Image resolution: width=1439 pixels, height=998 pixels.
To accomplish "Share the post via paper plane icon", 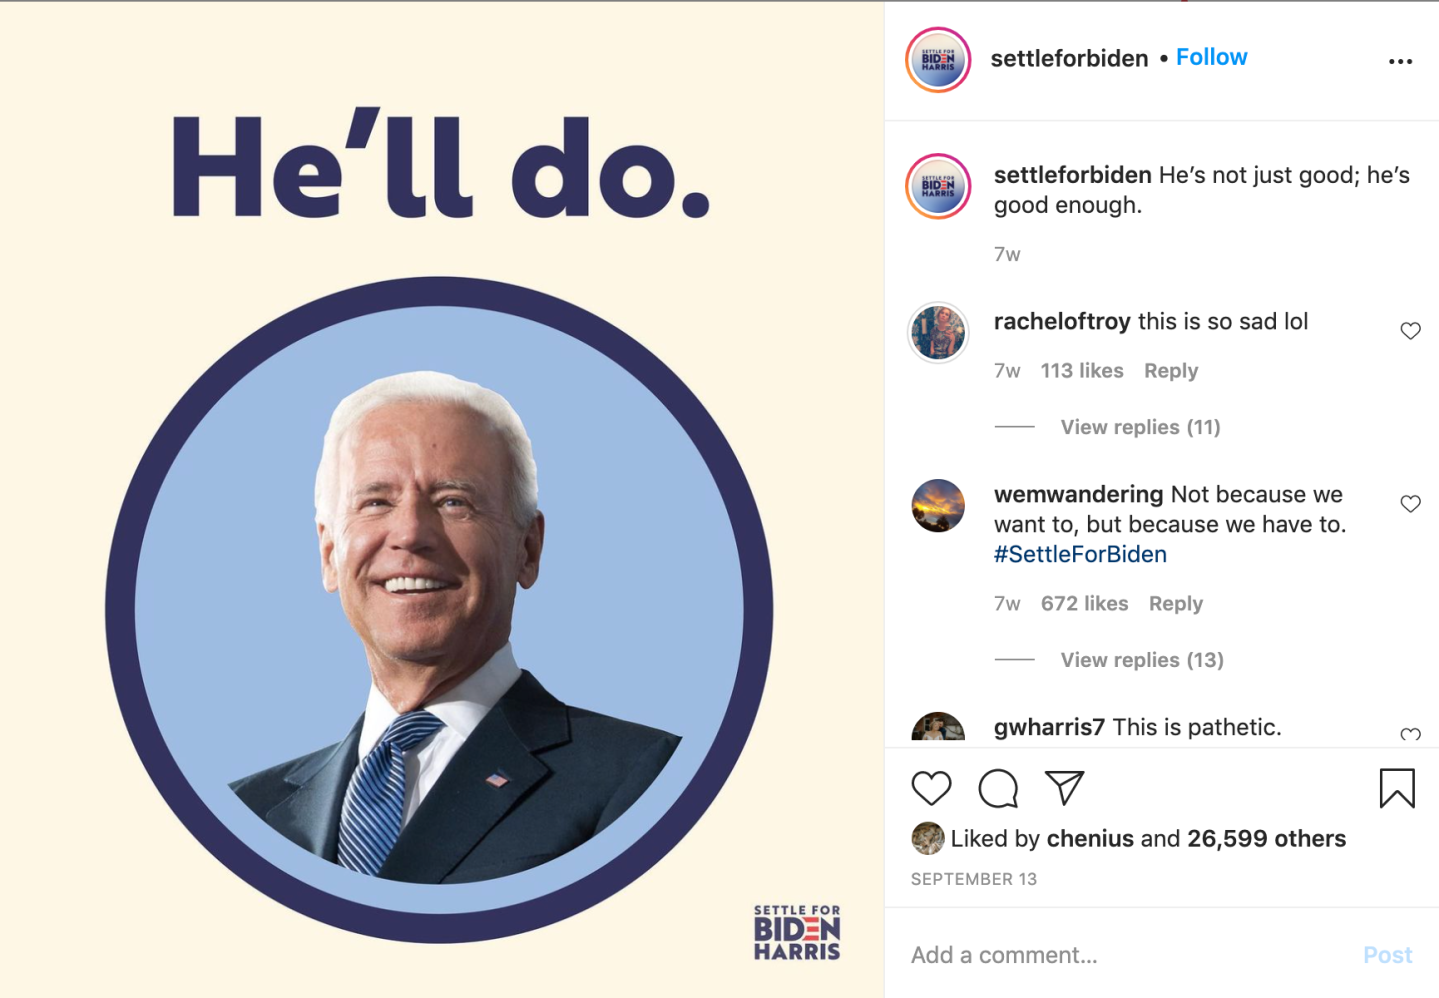I will coord(1064,788).
